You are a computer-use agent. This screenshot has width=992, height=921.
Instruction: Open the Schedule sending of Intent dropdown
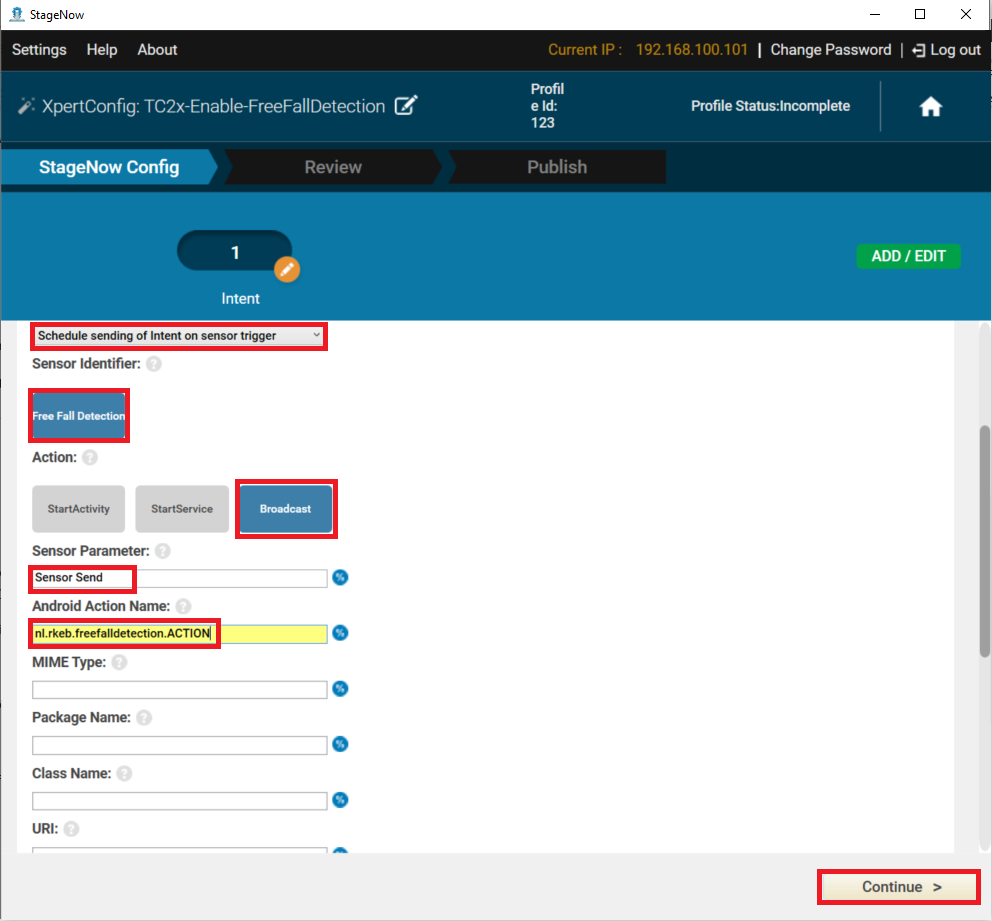(x=179, y=336)
